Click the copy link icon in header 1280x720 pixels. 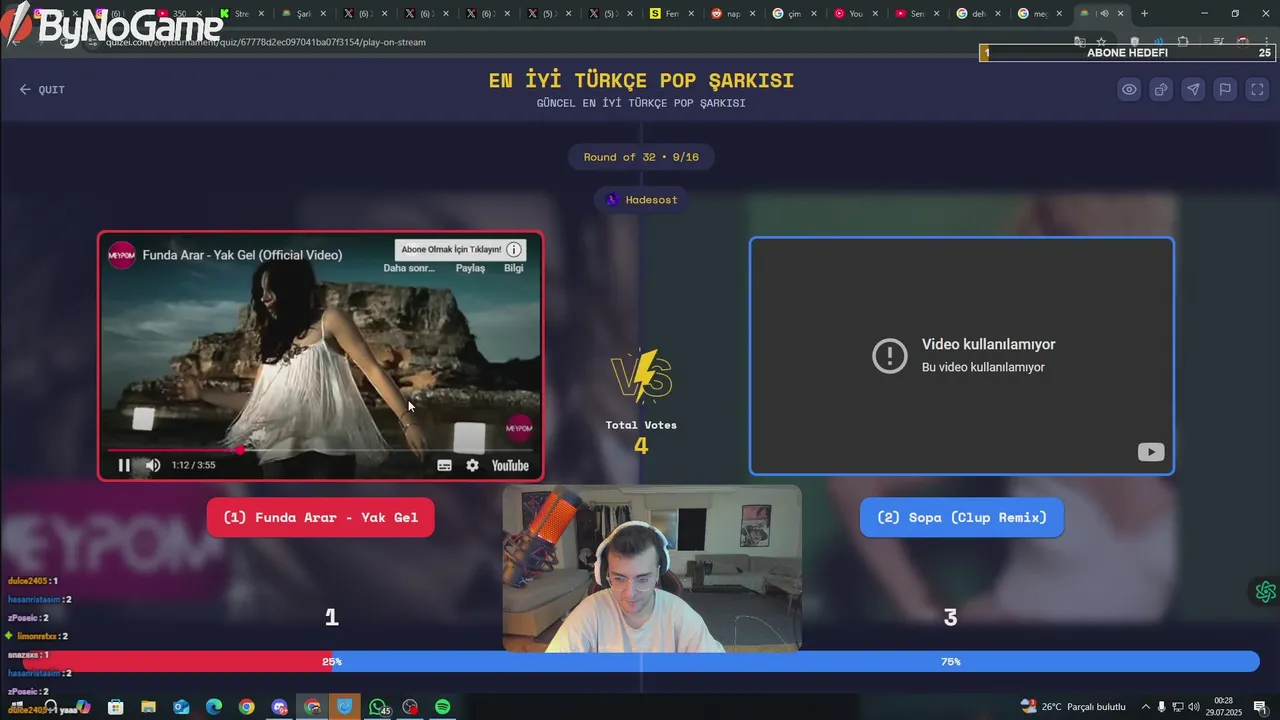1161,89
